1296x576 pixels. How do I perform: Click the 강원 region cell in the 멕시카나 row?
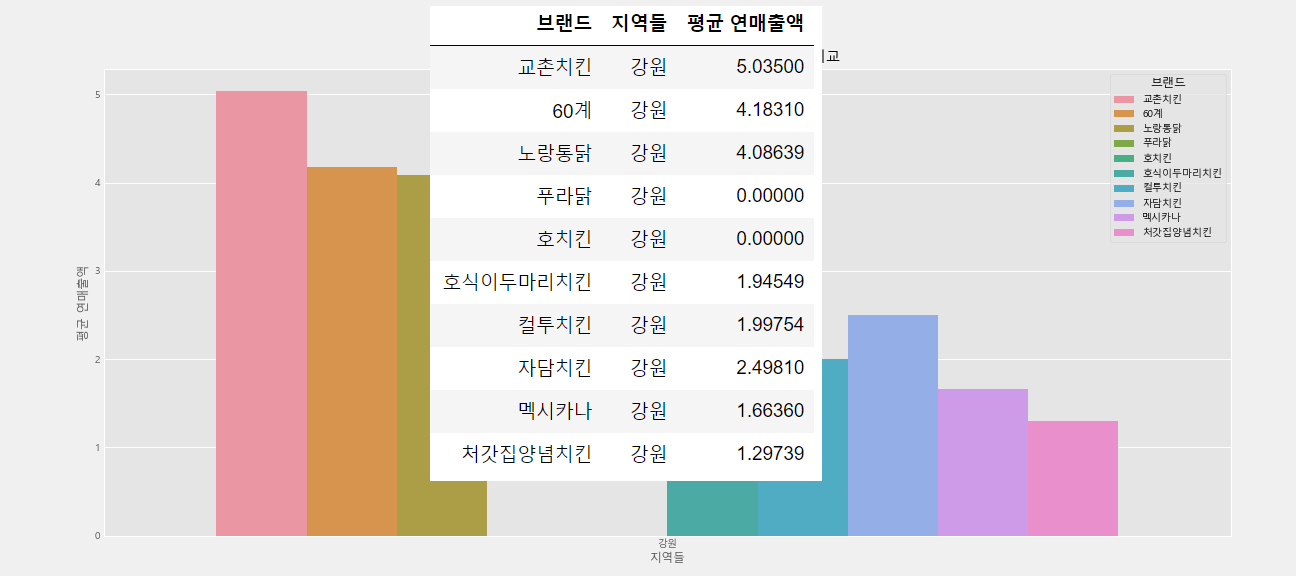coord(649,411)
